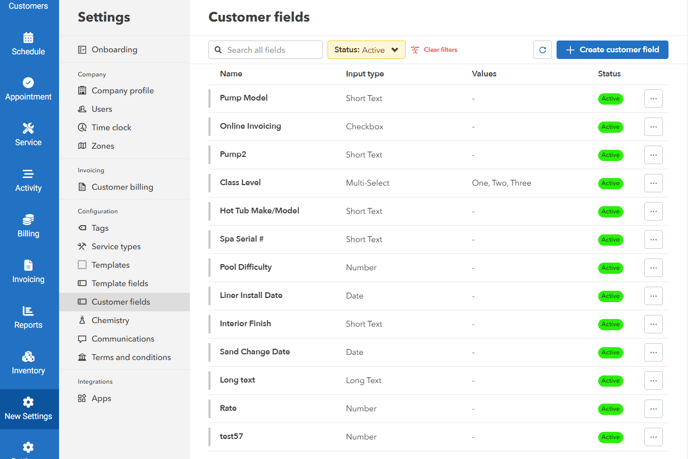Go to the Appointment section icon
Viewport: 688px width, 459px height.
(28, 83)
